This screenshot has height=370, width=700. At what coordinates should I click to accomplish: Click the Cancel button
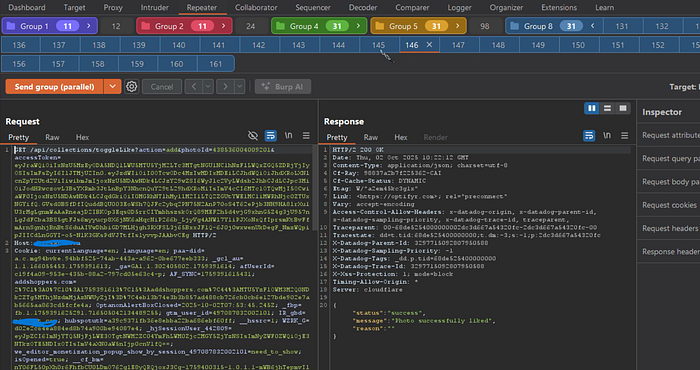click(x=162, y=87)
